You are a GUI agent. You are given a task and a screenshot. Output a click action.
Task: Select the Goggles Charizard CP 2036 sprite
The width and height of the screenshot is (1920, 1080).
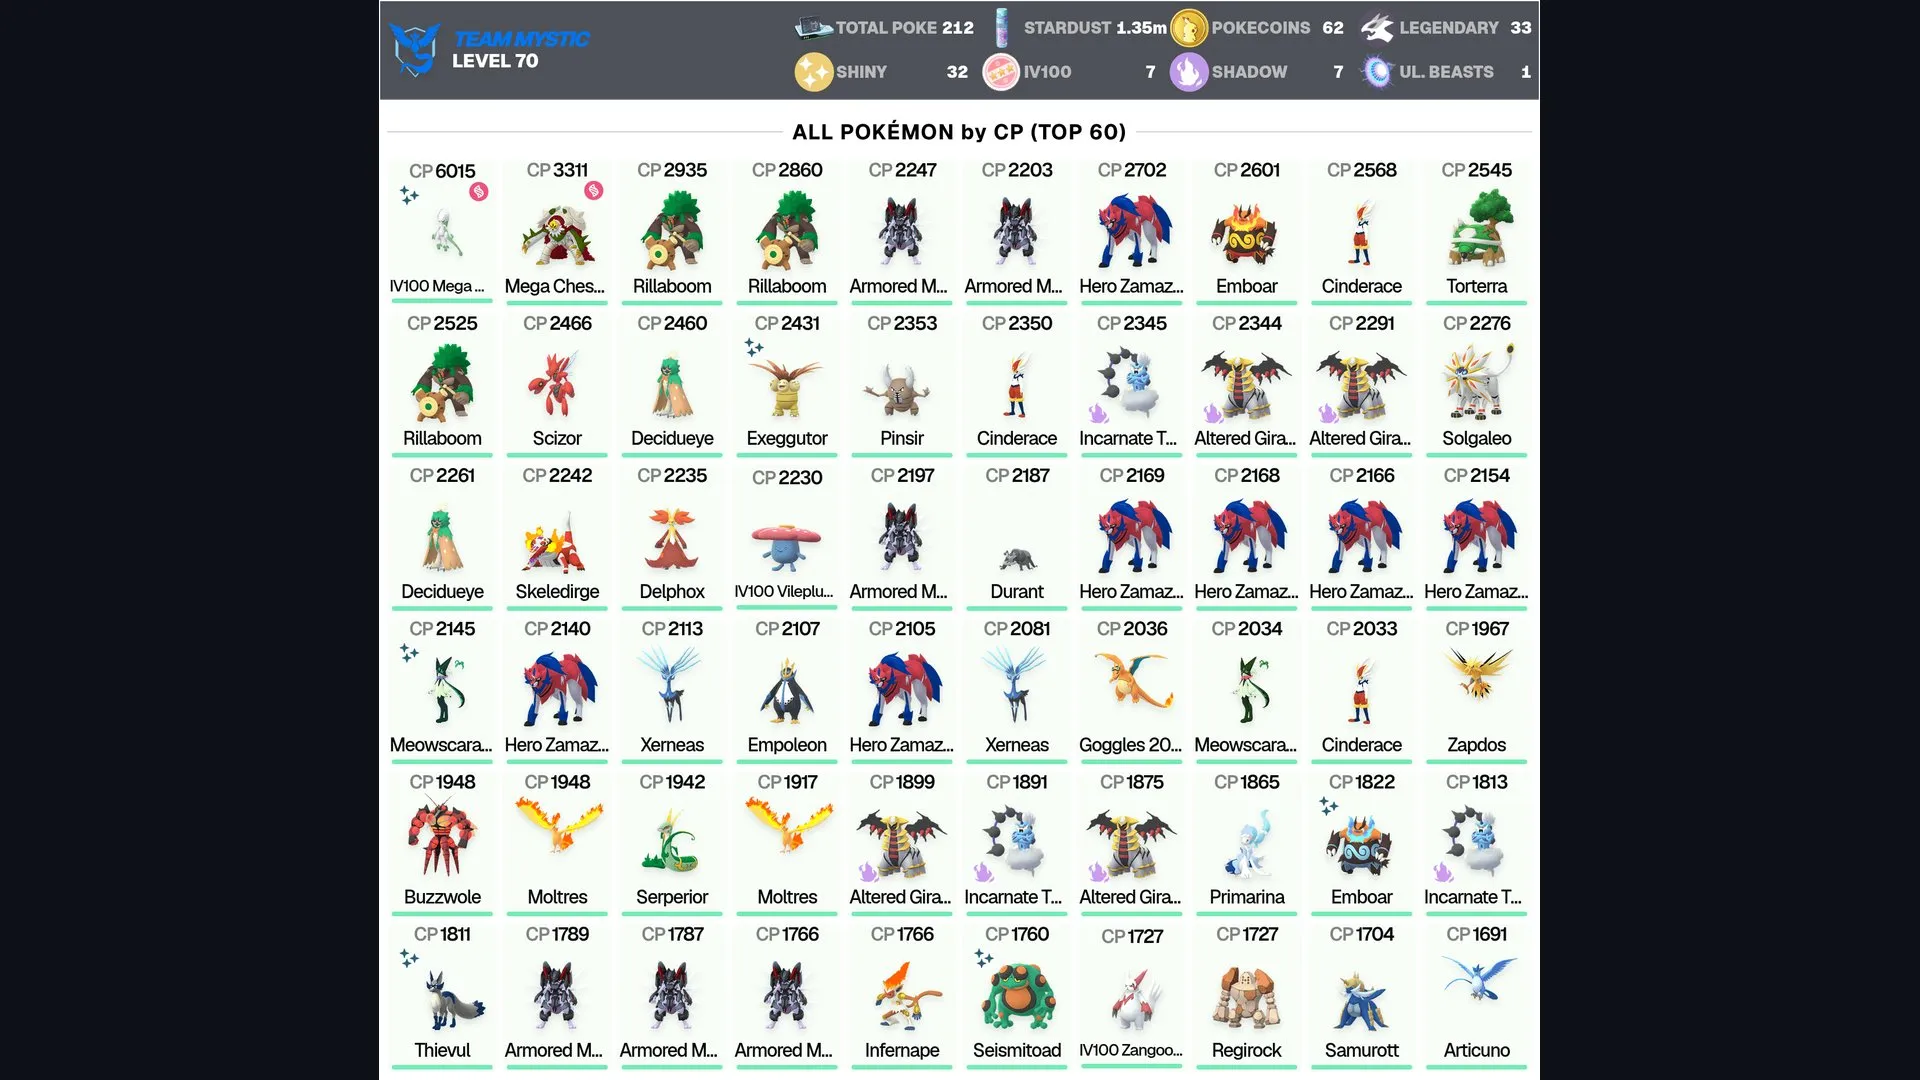point(1133,680)
